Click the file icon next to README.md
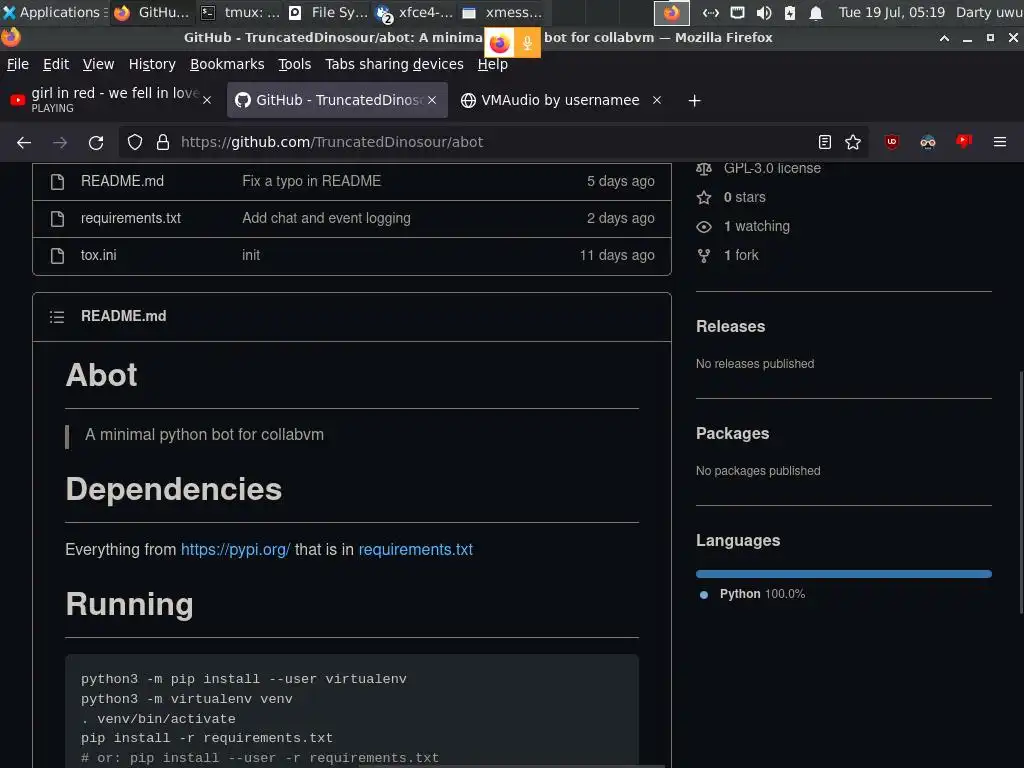The width and height of the screenshot is (1024, 768). coord(57,182)
